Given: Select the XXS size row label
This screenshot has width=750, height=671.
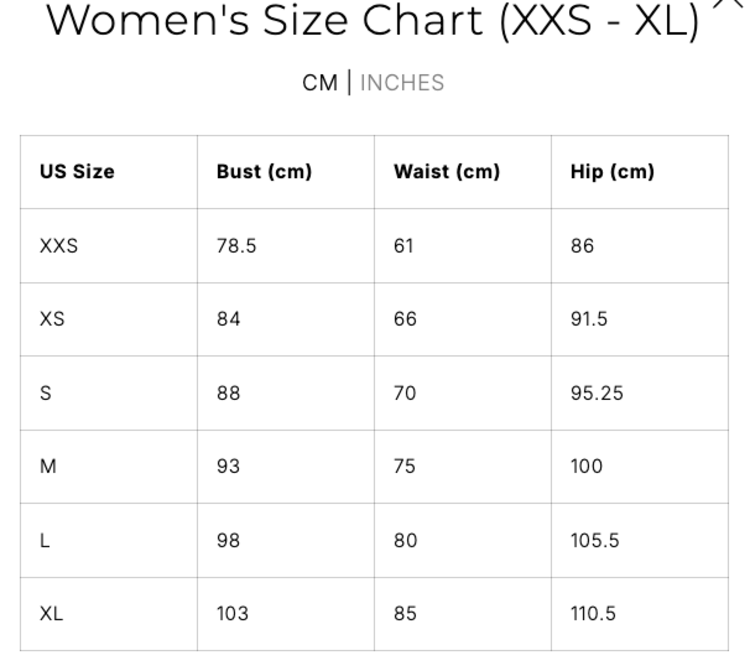Looking at the screenshot, I should pyautogui.click(x=59, y=245).
